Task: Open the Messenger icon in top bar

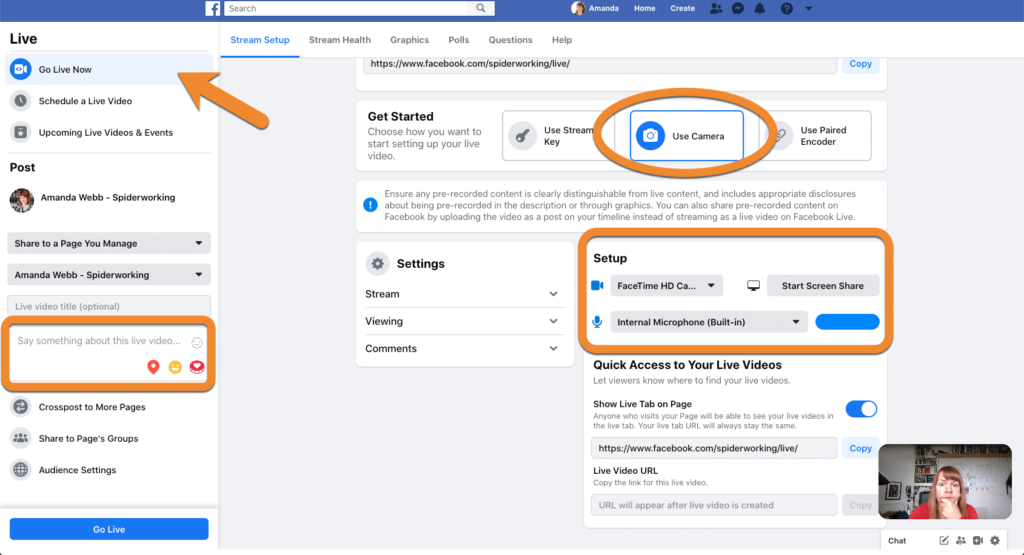Action: point(738,8)
